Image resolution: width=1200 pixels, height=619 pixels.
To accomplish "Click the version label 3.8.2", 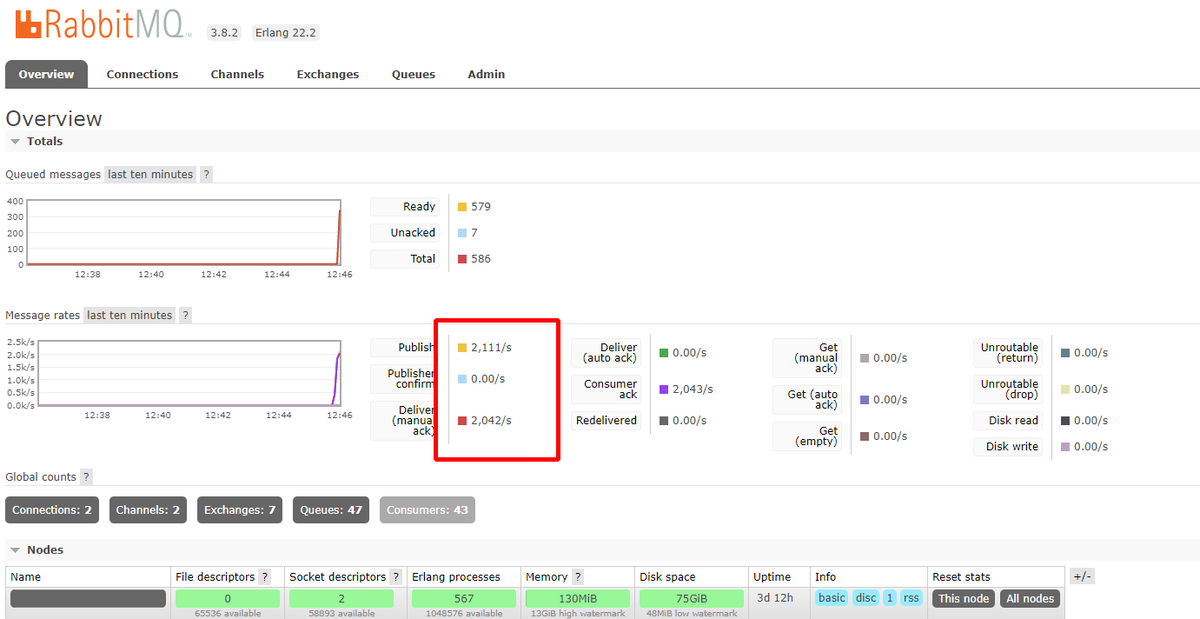I will tap(225, 32).
